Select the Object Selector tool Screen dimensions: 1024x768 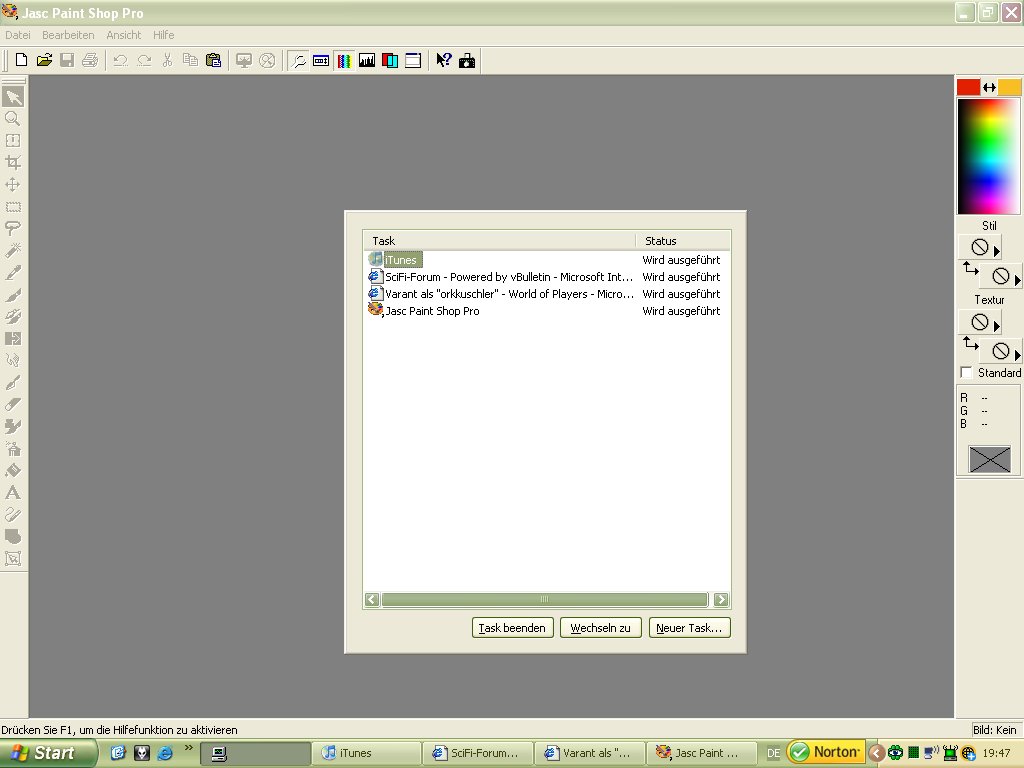click(13, 559)
